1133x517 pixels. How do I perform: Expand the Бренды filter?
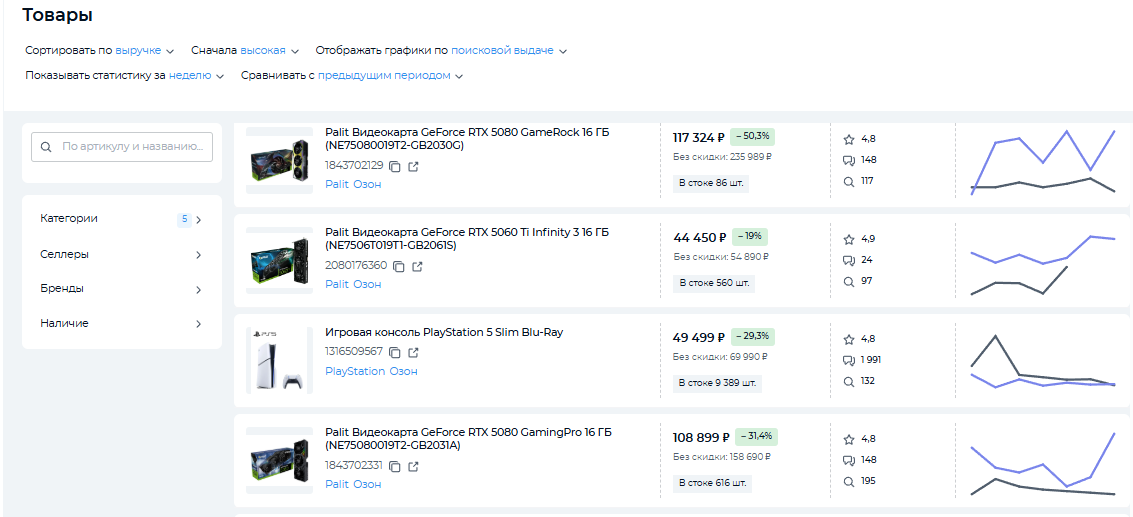coord(121,289)
